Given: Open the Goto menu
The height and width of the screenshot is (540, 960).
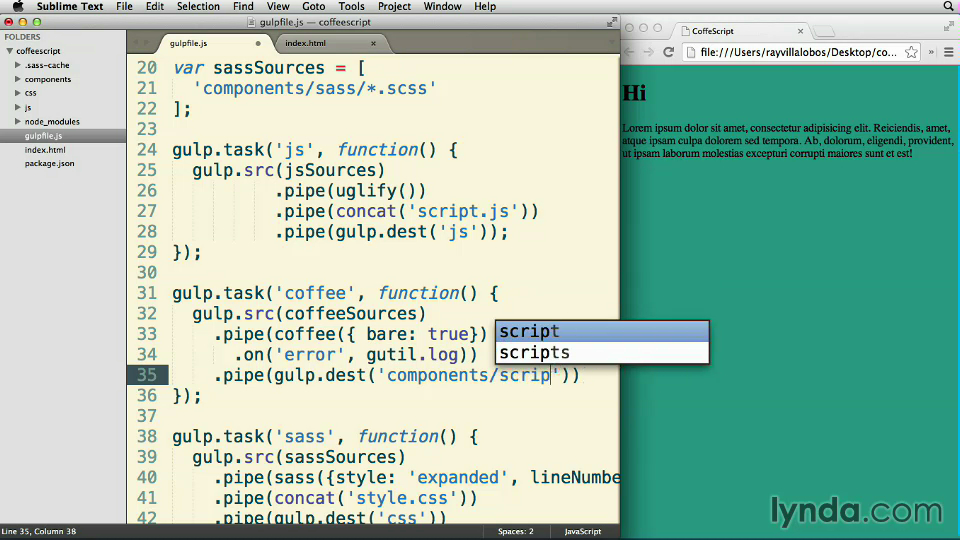Looking at the screenshot, I should pyautogui.click(x=313, y=7).
